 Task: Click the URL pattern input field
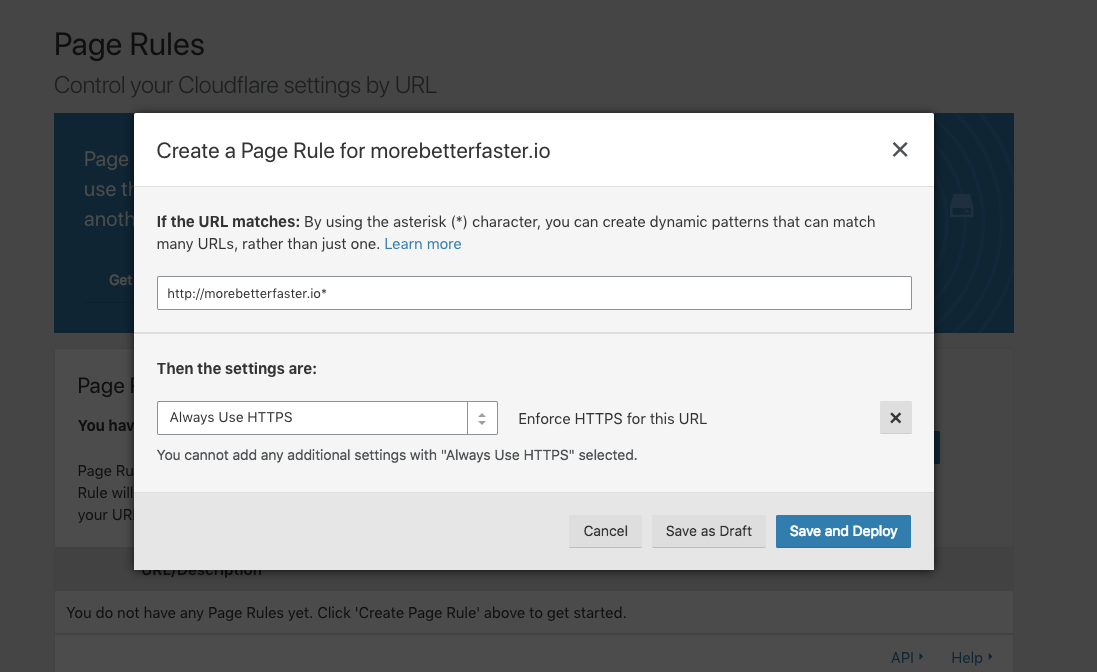coord(534,293)
